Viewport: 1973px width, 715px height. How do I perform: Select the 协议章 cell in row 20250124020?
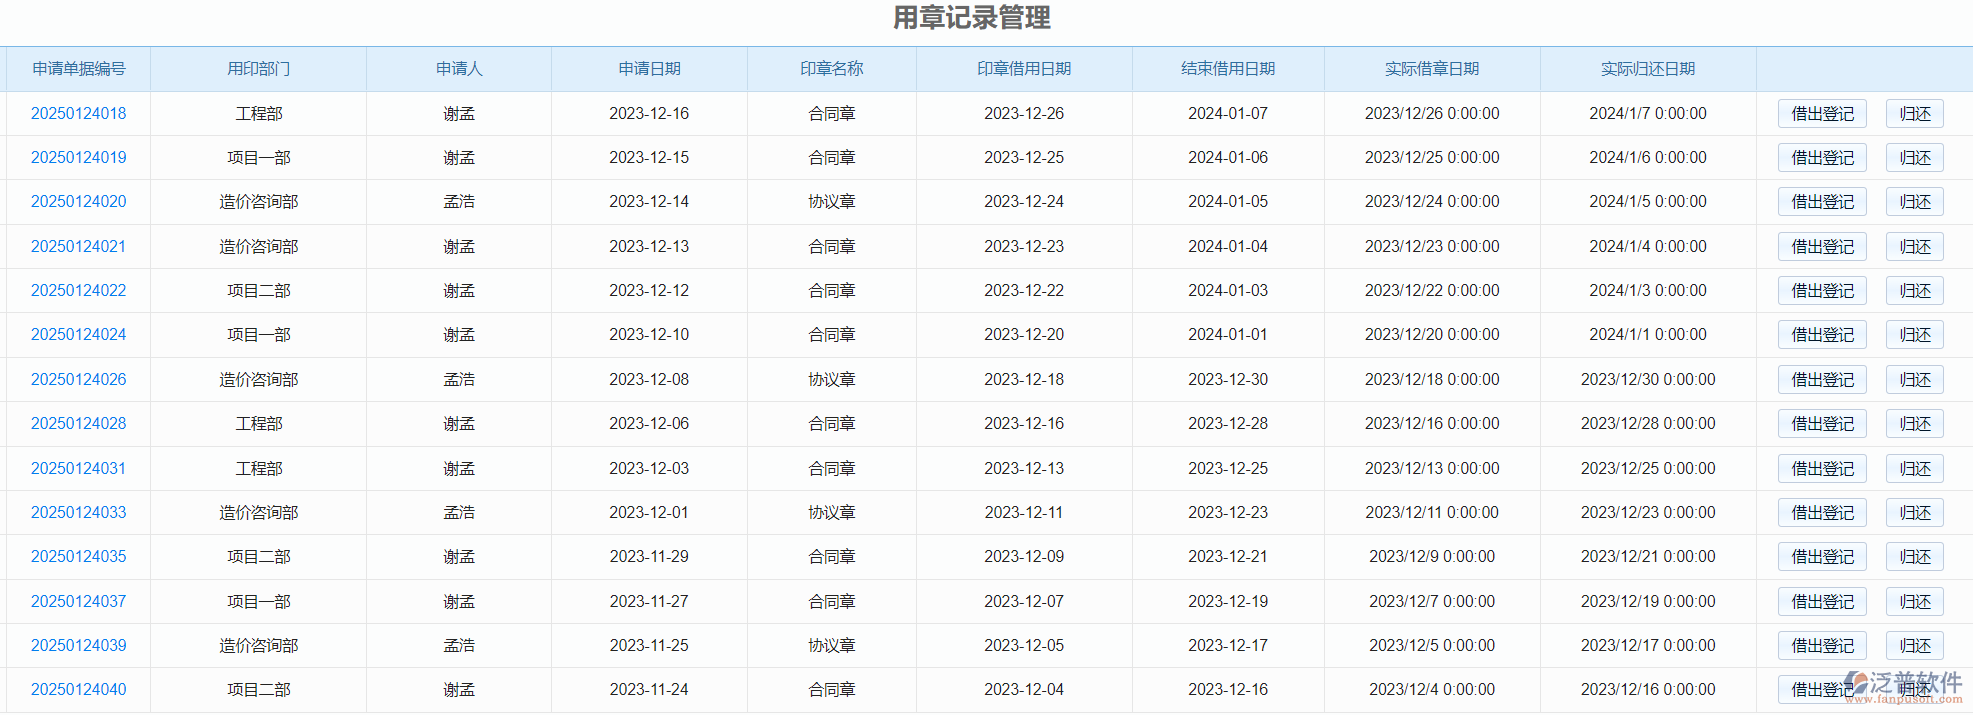[831, 202]
